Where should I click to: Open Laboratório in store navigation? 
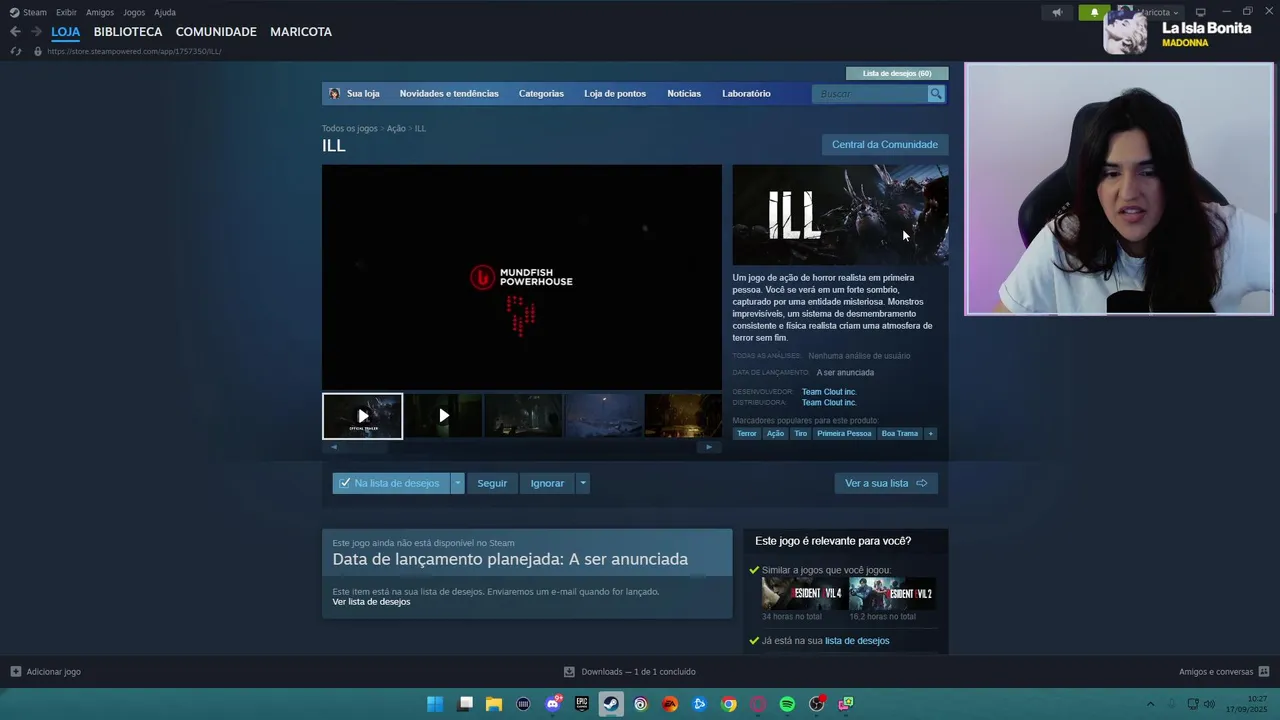pyautogui.click(x=746, y=93)
